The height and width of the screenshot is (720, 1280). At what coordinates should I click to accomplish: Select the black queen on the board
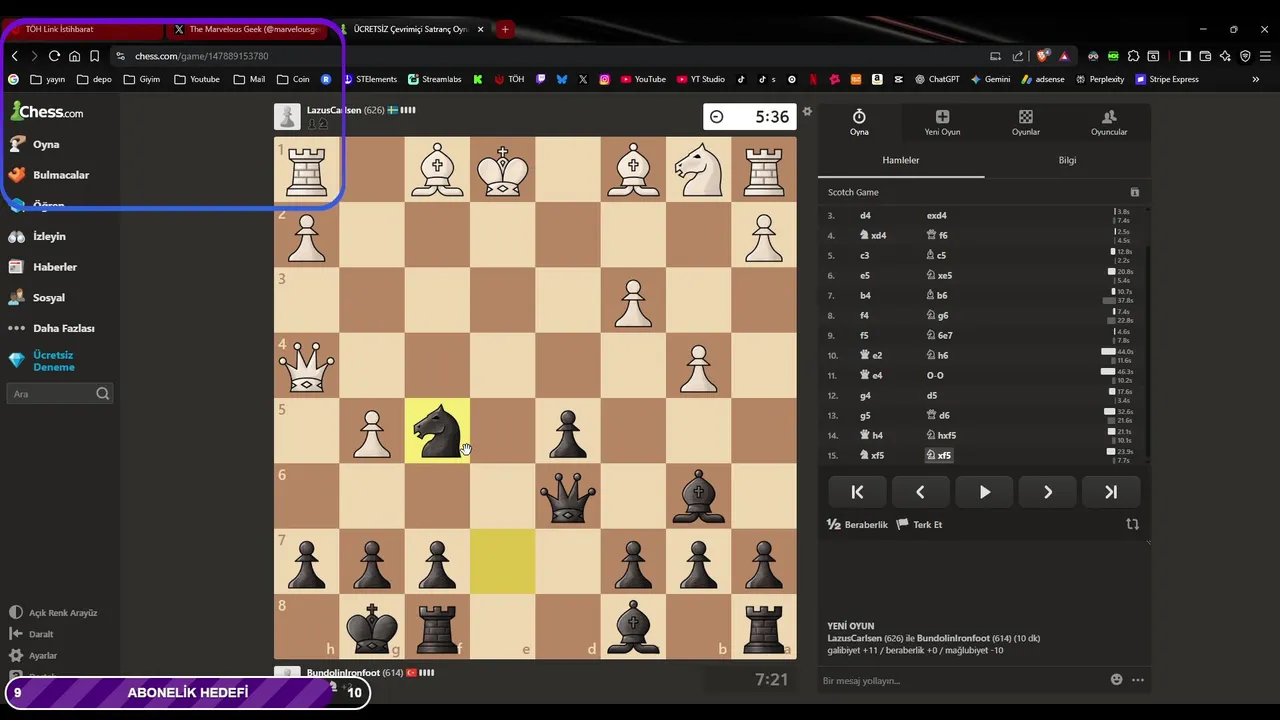[568, 496]
